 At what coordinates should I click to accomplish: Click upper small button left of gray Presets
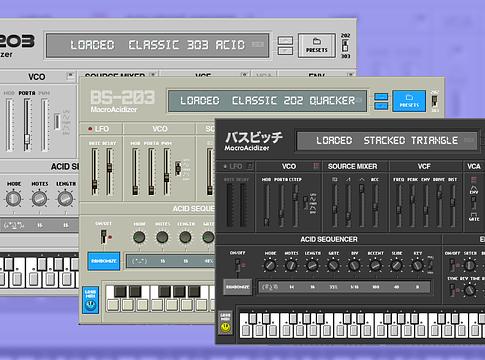[285, 41]
